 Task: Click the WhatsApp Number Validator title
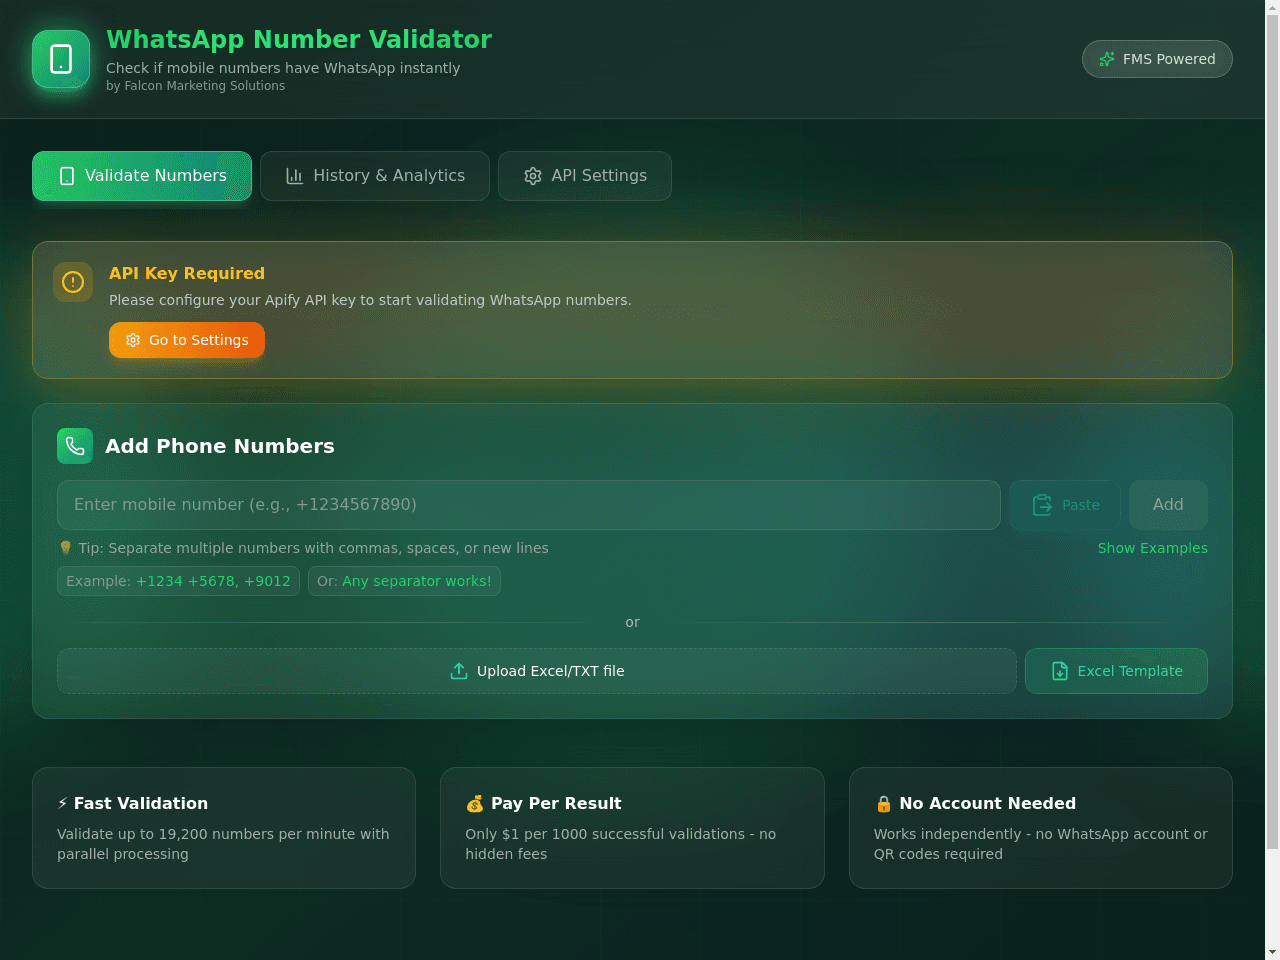coord(299,39)
